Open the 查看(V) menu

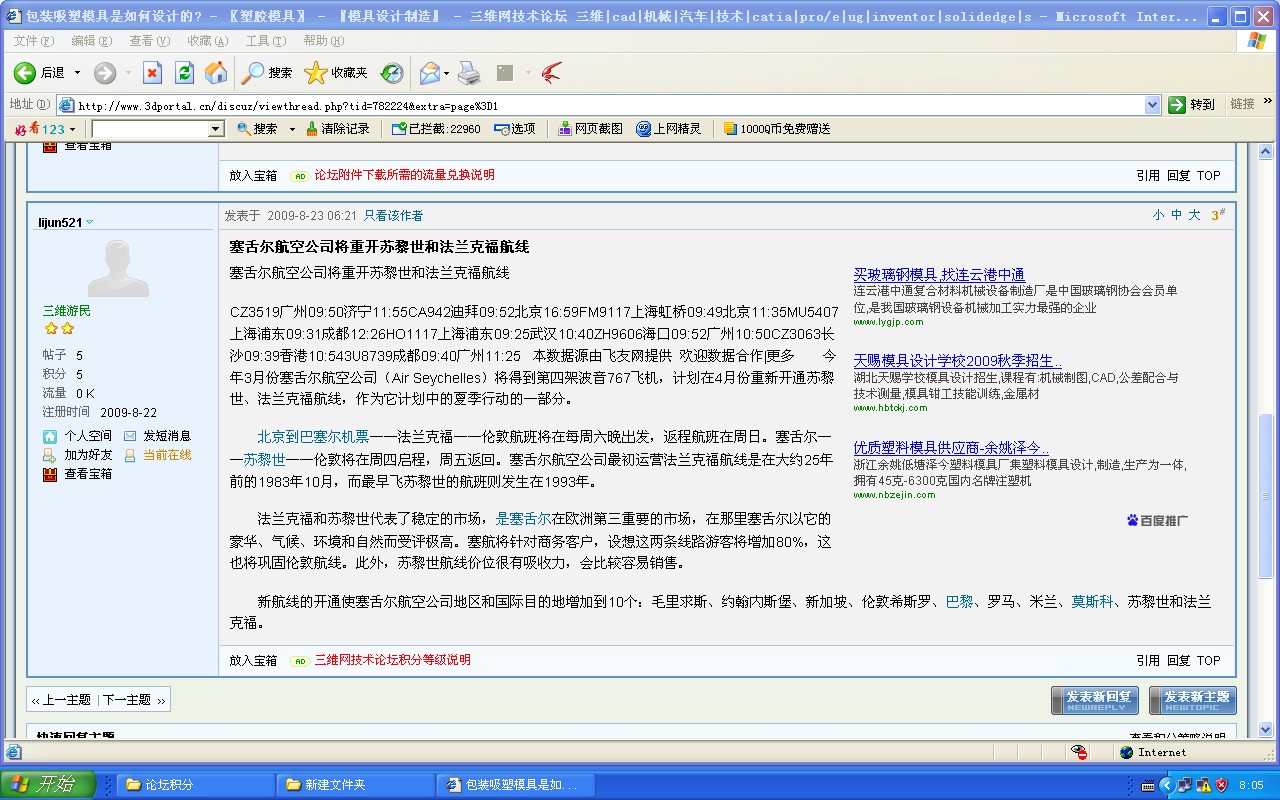click(x=150, y=41)
